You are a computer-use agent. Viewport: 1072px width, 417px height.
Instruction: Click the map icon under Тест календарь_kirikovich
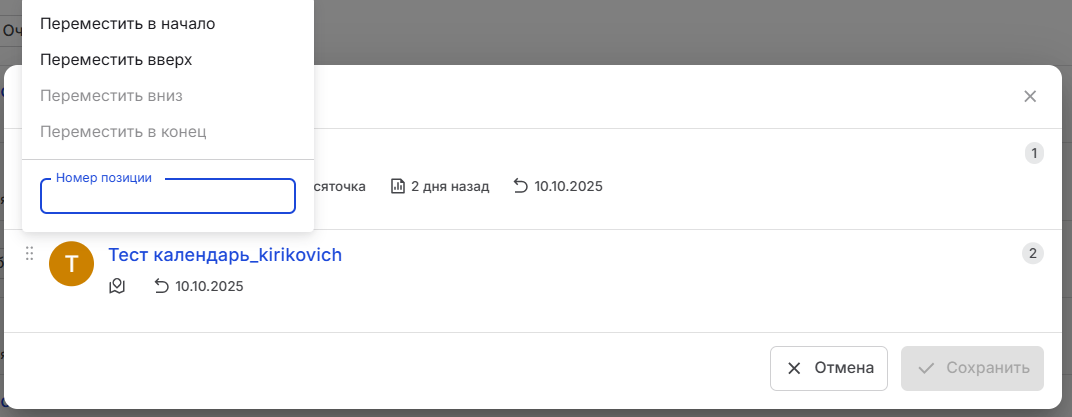[x=117, y=287]
